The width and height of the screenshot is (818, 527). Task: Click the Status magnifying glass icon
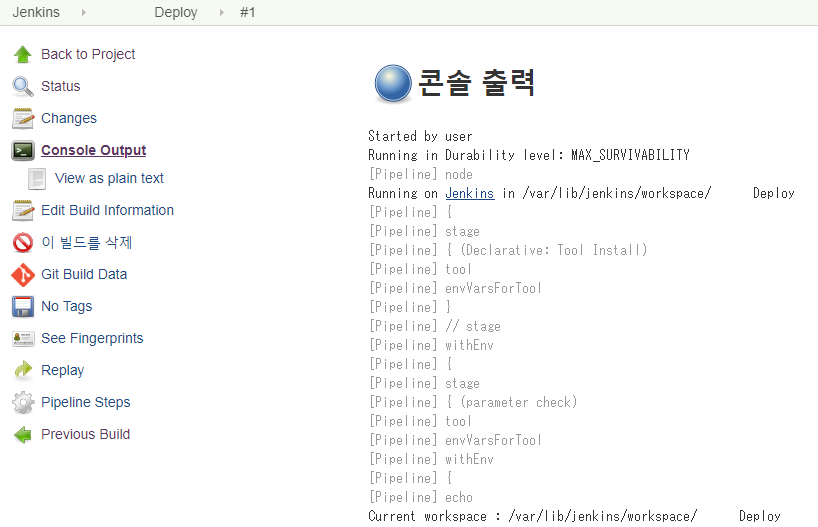(x=23, y=86)
